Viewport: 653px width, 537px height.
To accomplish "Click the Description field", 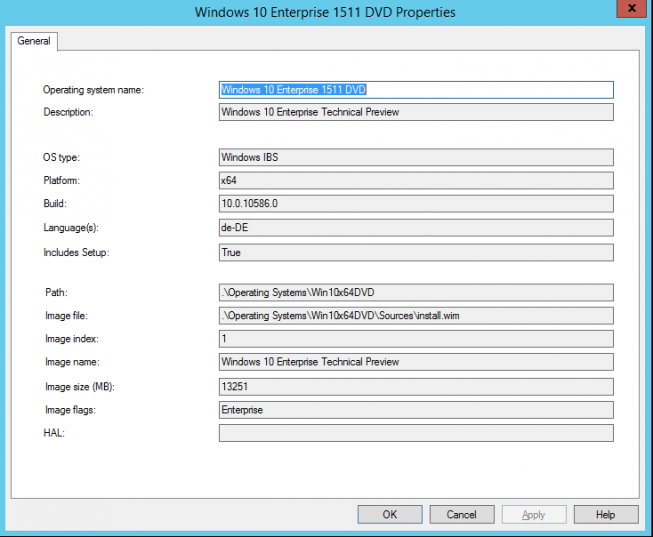I will click(416, 112).
